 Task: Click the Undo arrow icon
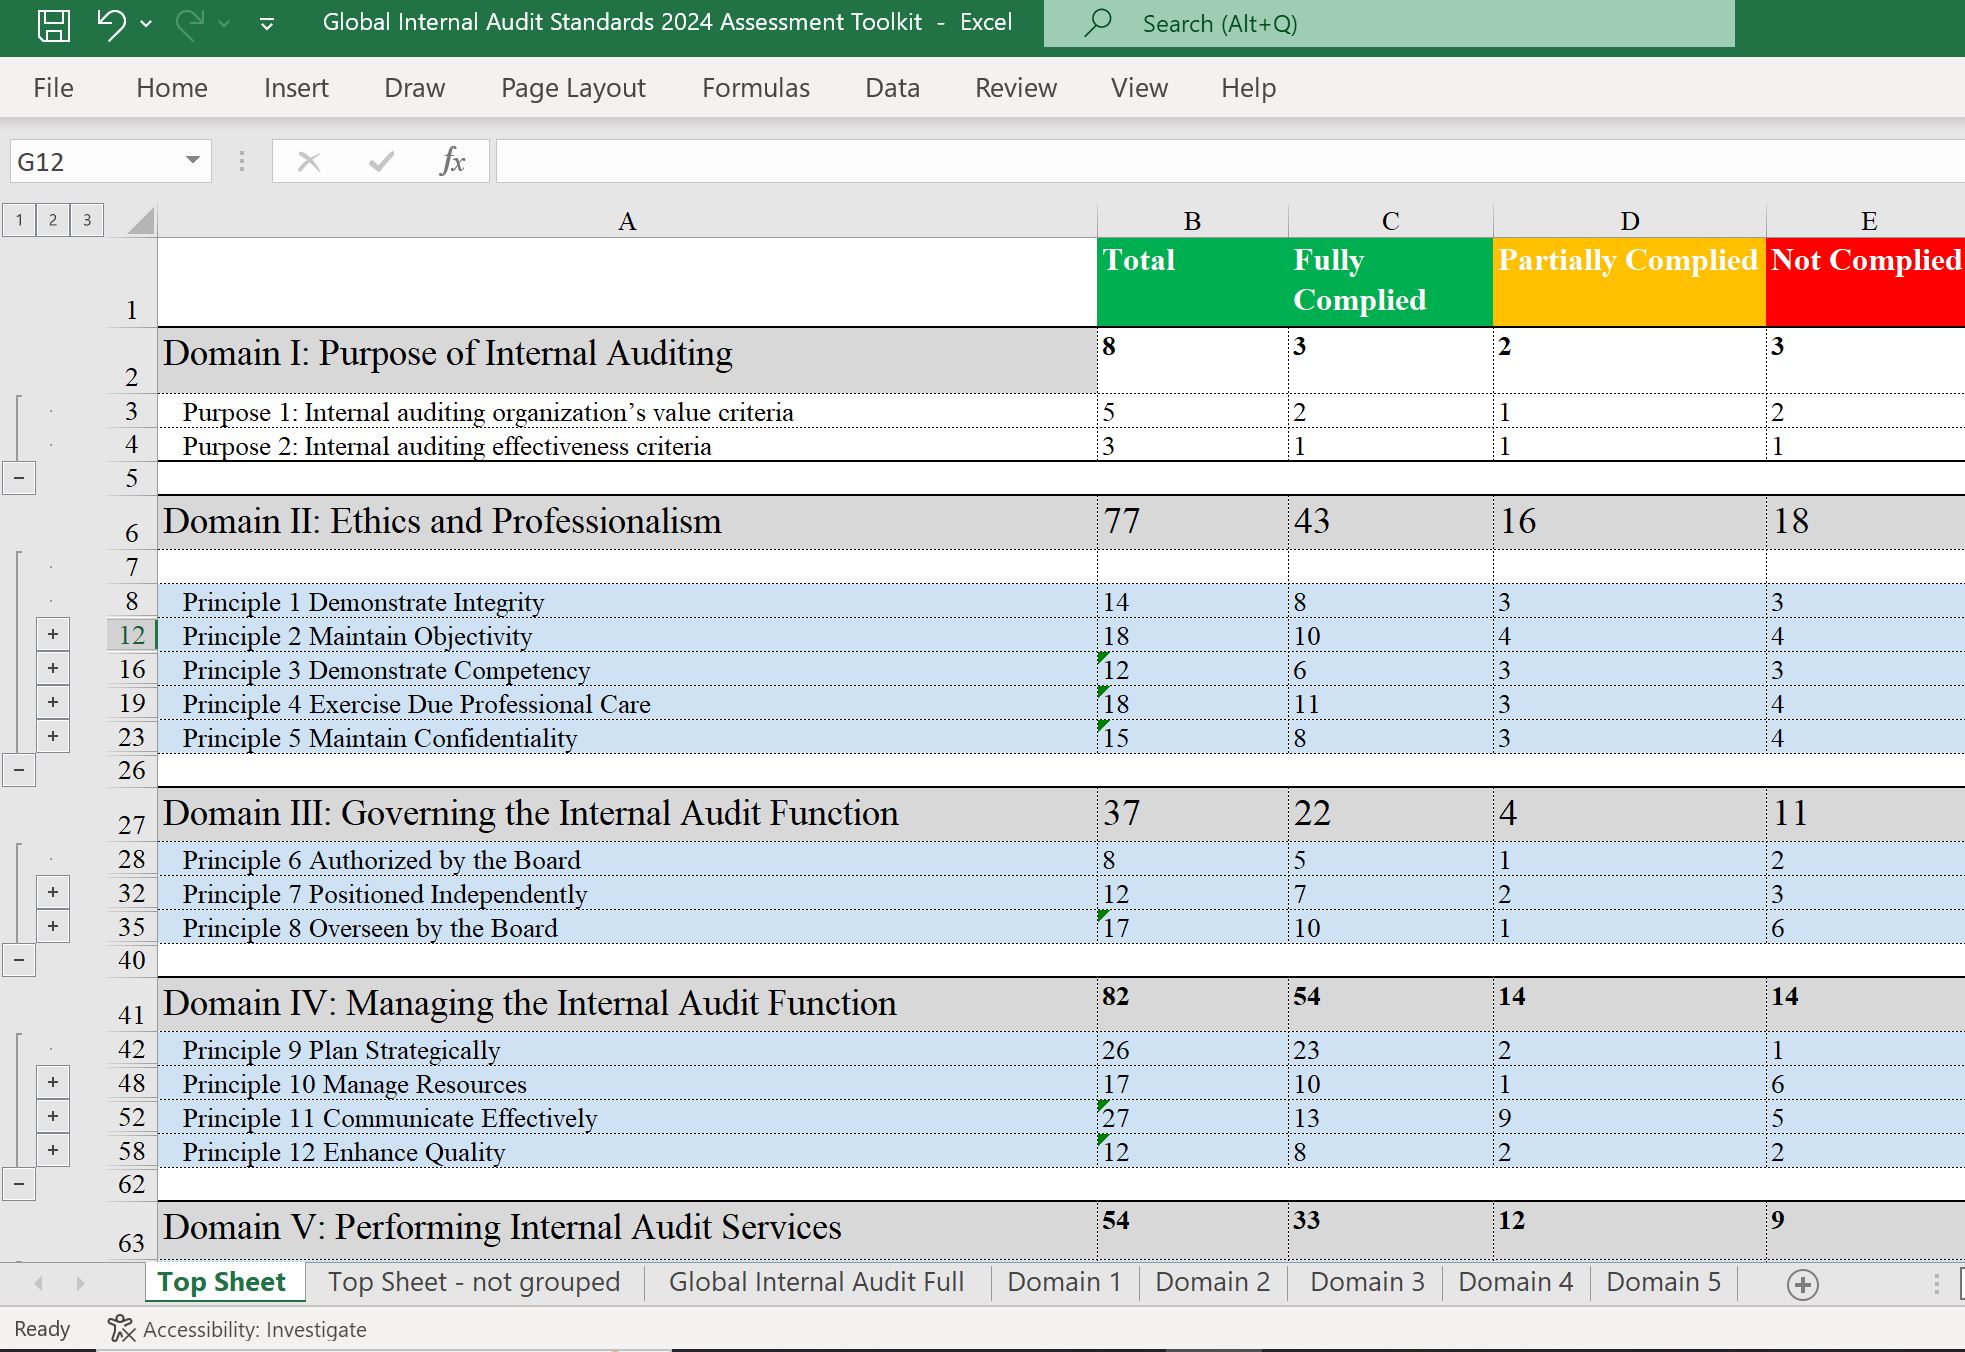tap(111, 23)
